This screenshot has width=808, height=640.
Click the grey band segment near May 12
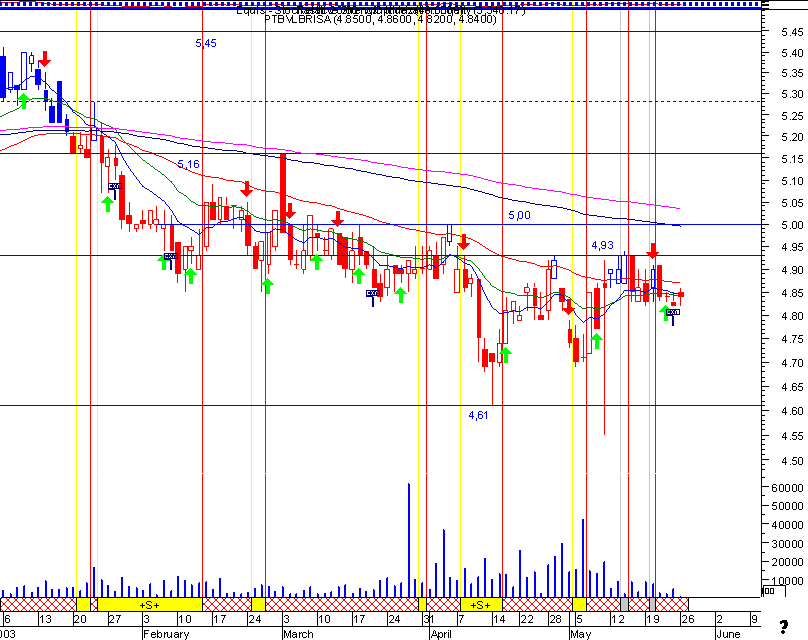[x=625, y=604]
